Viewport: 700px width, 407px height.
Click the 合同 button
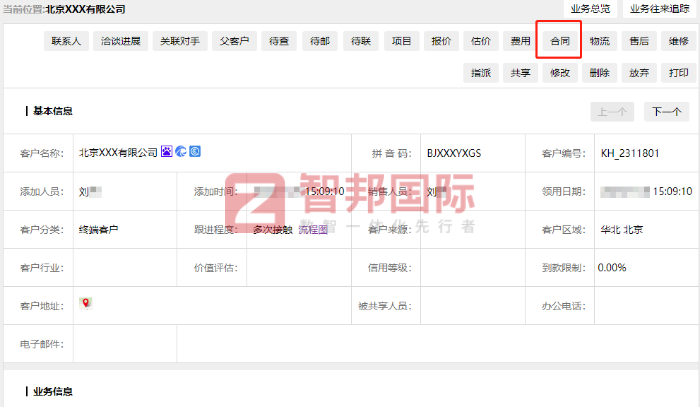[x=560, y=41]
